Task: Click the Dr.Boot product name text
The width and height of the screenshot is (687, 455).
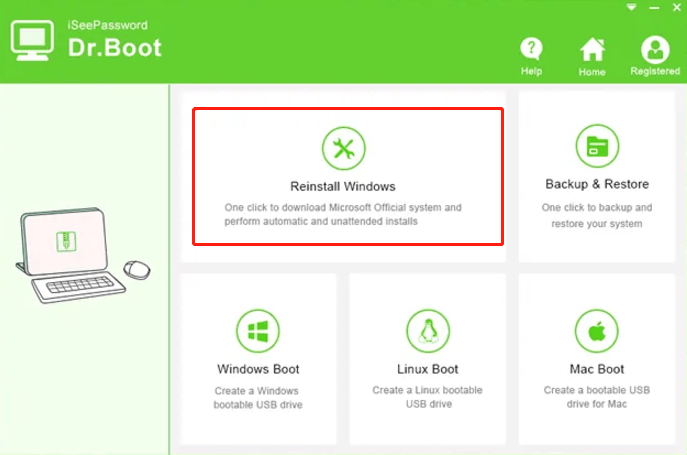Action: pos(115,47)
